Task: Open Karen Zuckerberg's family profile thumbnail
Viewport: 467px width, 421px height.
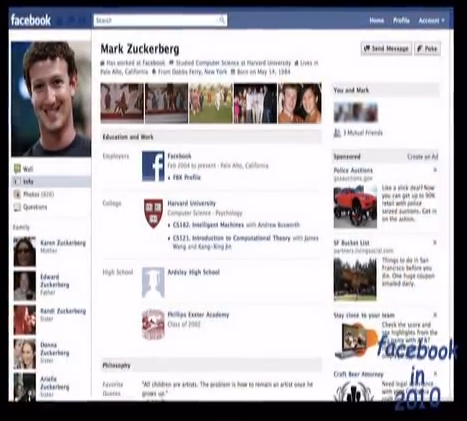Action: (25, 252)
